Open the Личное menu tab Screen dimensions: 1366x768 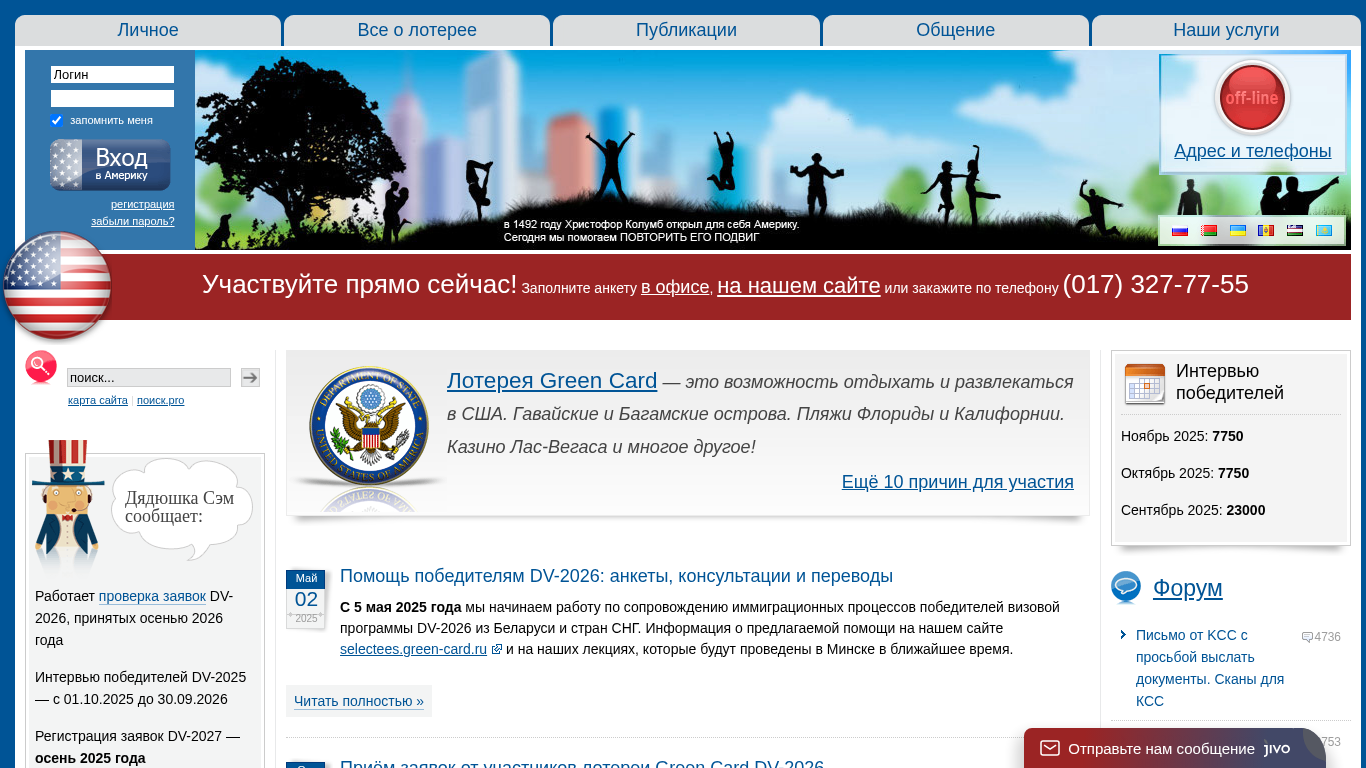pos(148,30)
